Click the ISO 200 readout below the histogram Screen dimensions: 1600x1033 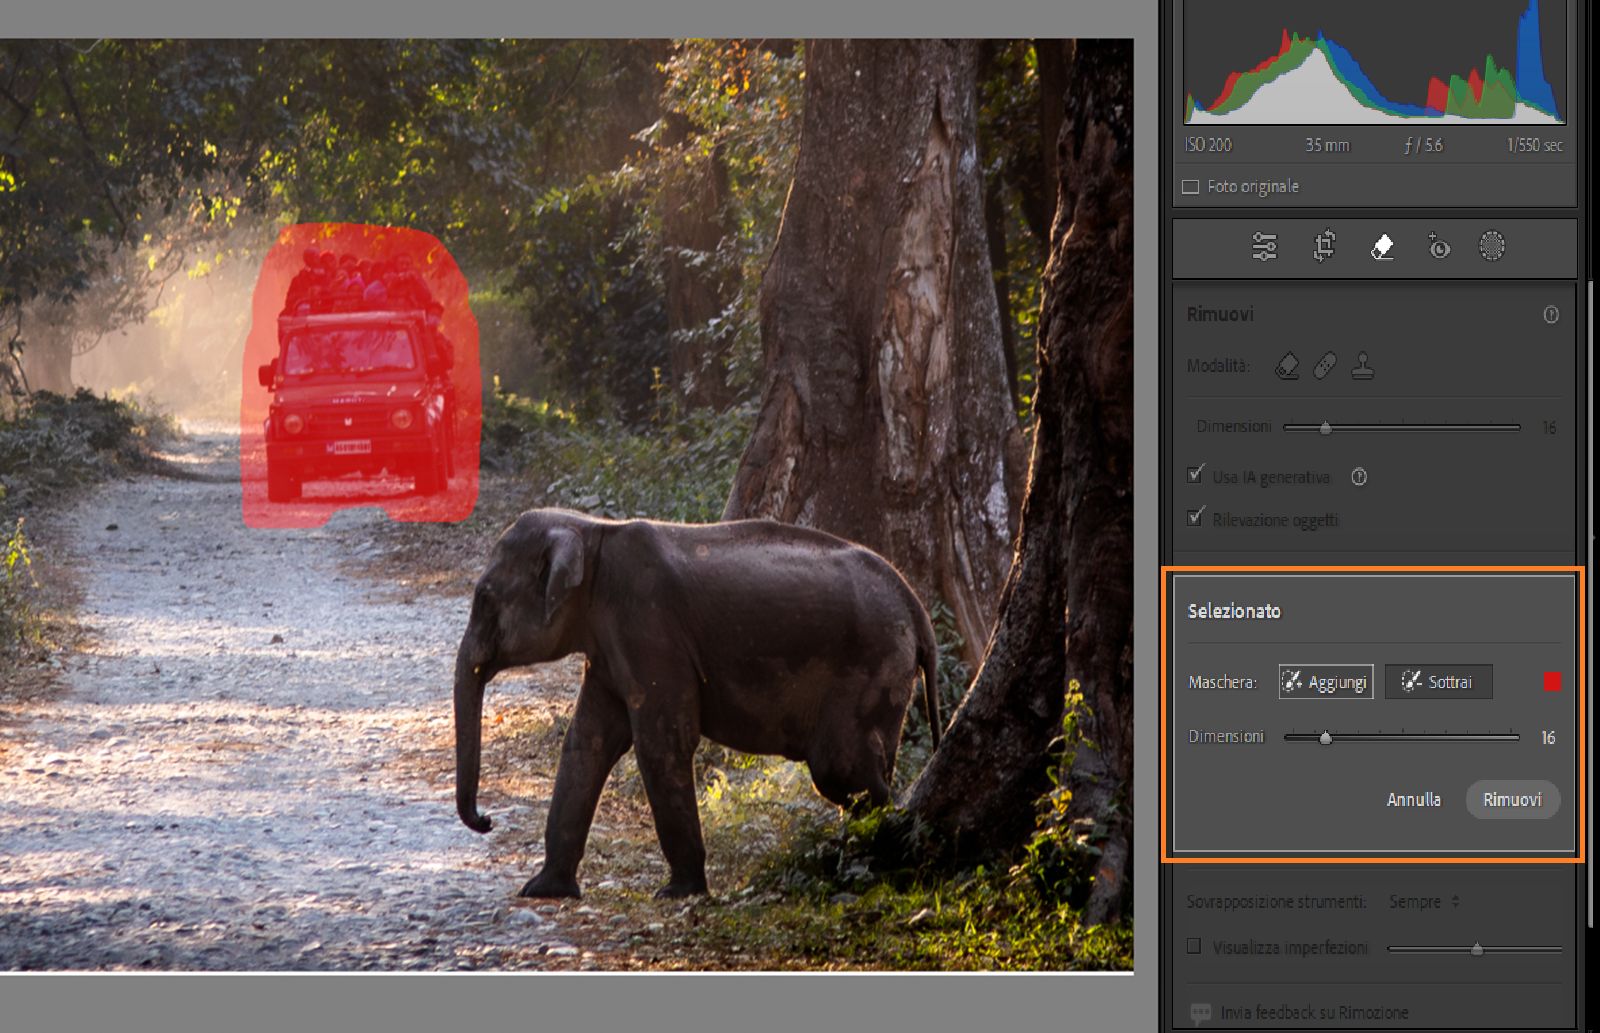point(1208,145)
